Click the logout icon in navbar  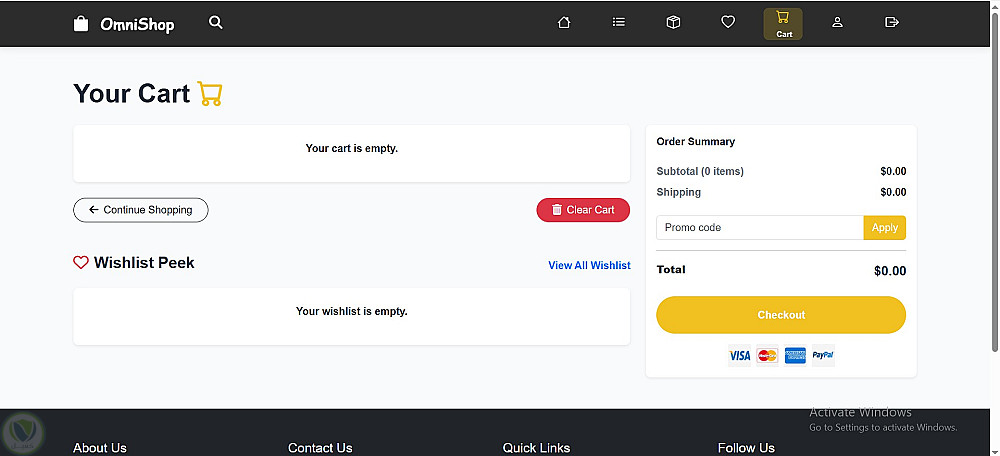(892, 23)
